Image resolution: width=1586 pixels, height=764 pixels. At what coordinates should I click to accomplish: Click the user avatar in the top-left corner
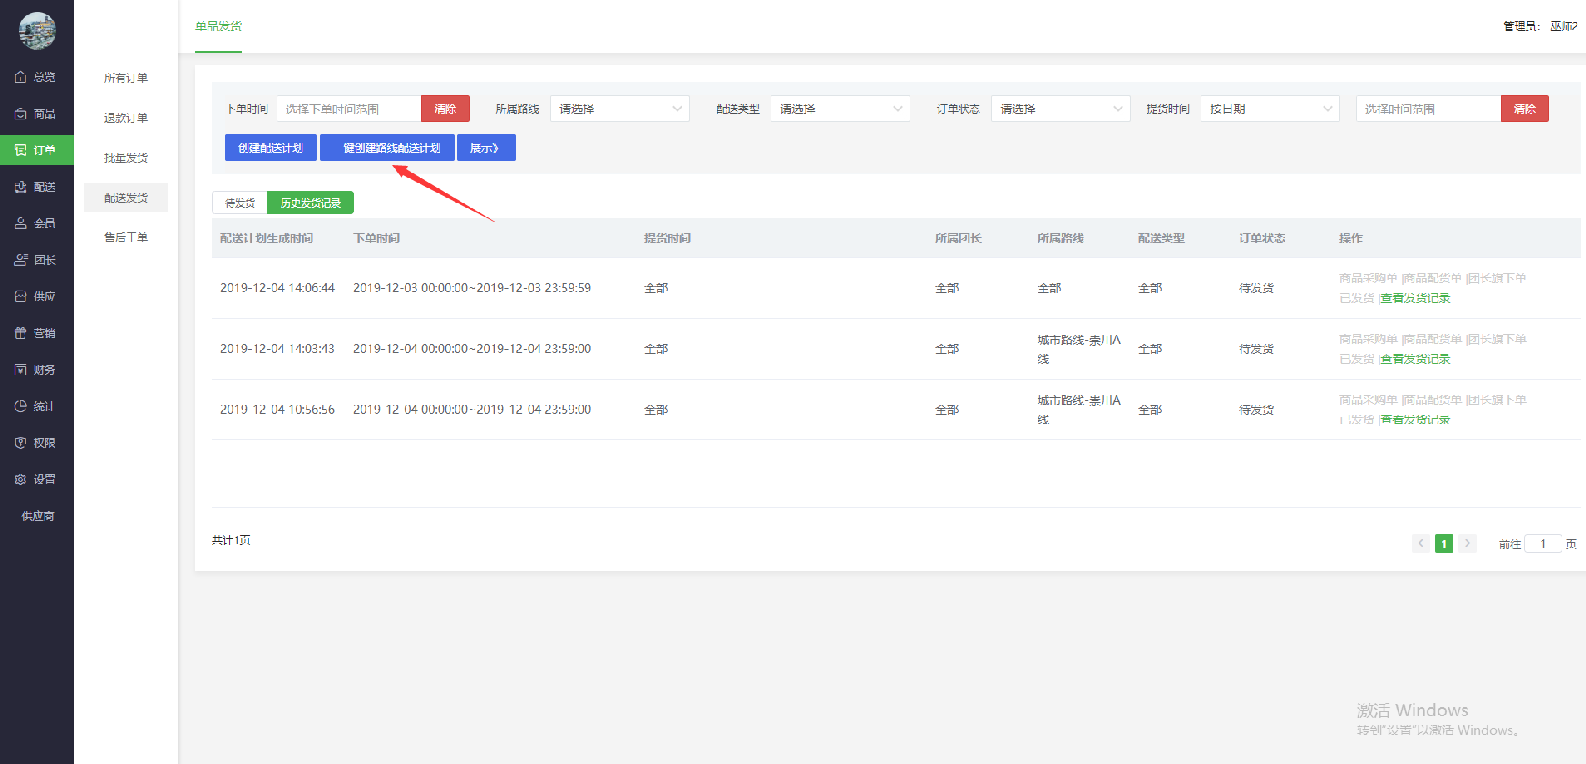coord(37,31)
